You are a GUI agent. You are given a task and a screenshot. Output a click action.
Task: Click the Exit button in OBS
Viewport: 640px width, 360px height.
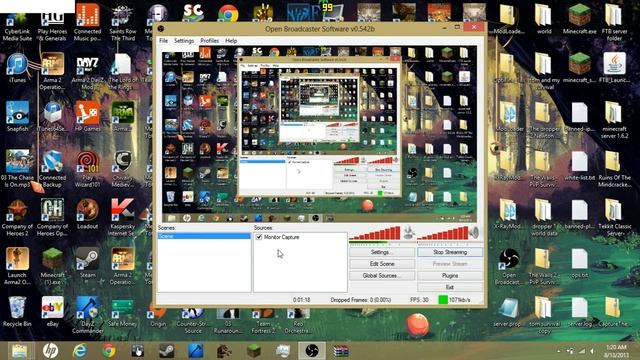coord(450,287)
